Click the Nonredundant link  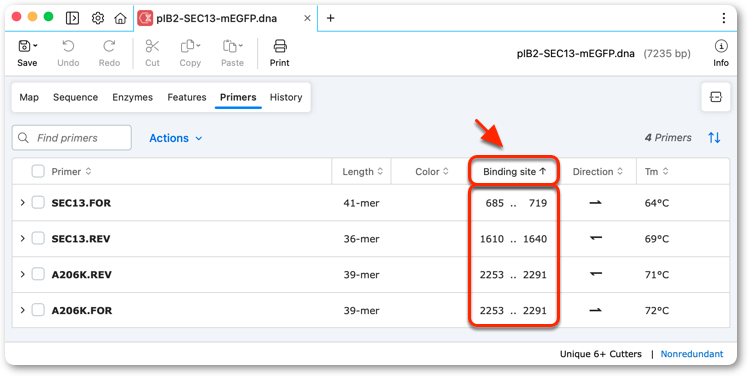click(x=692, y=354)
